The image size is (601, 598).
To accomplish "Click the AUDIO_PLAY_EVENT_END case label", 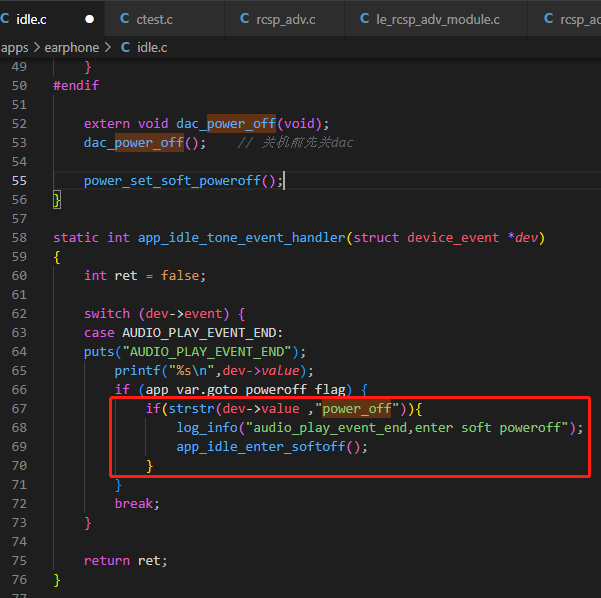I will coord(202,333).
